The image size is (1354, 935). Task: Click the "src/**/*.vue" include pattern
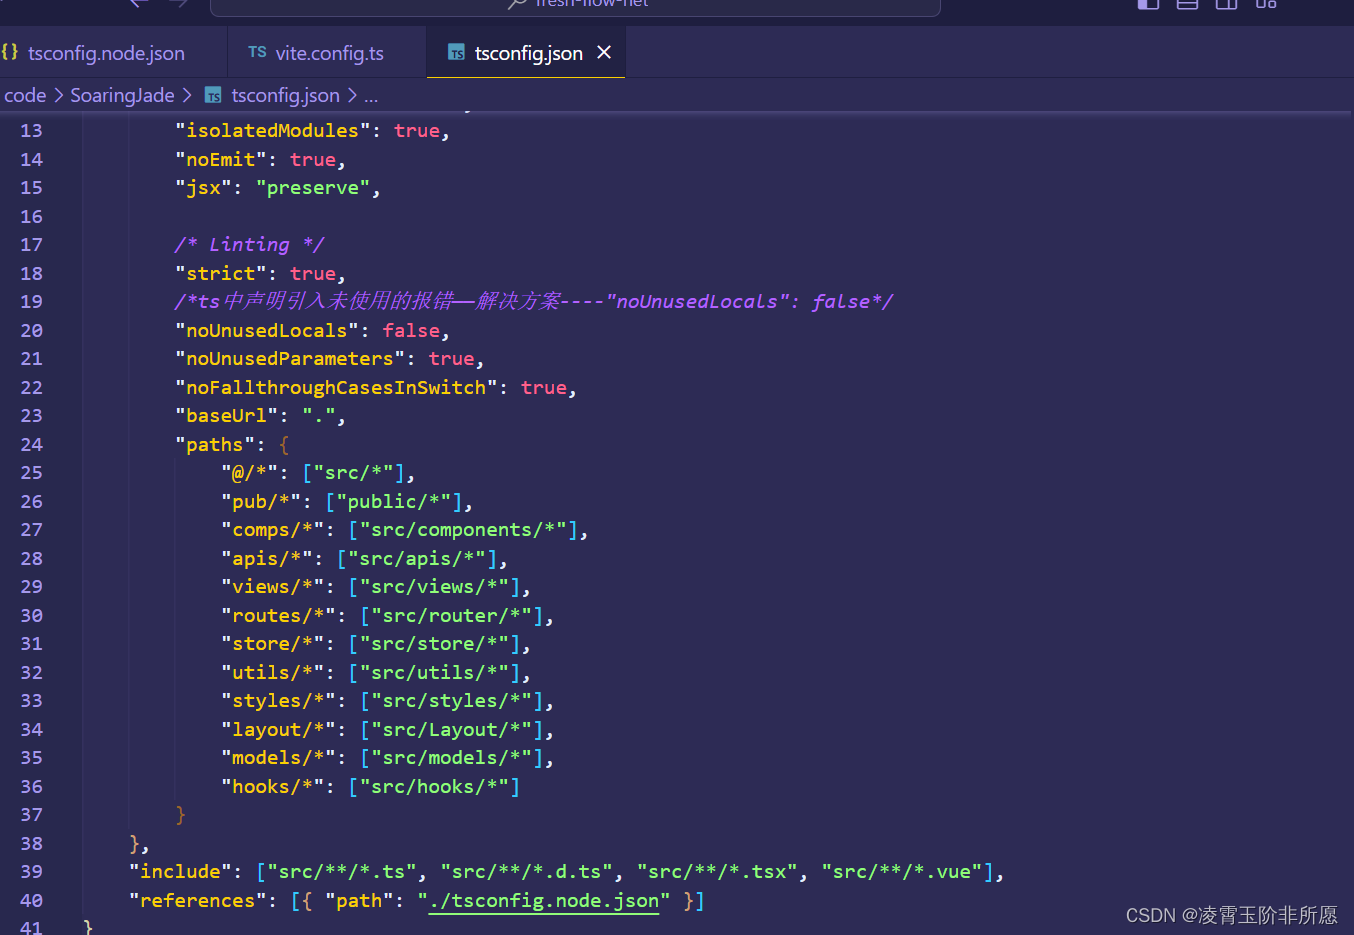pos(900,871)
